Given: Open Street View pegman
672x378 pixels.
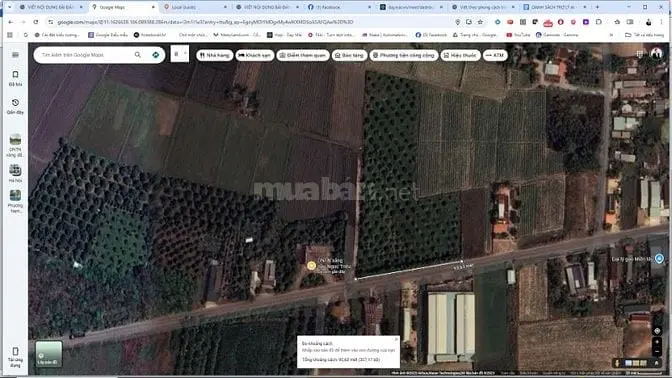Looking at the screenshot, I should coord(617,363).
